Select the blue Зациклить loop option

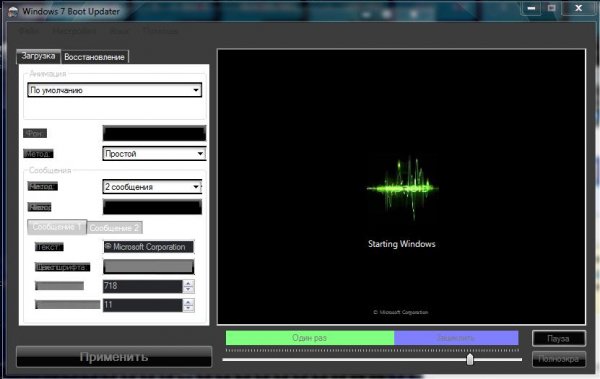(456, 338)
